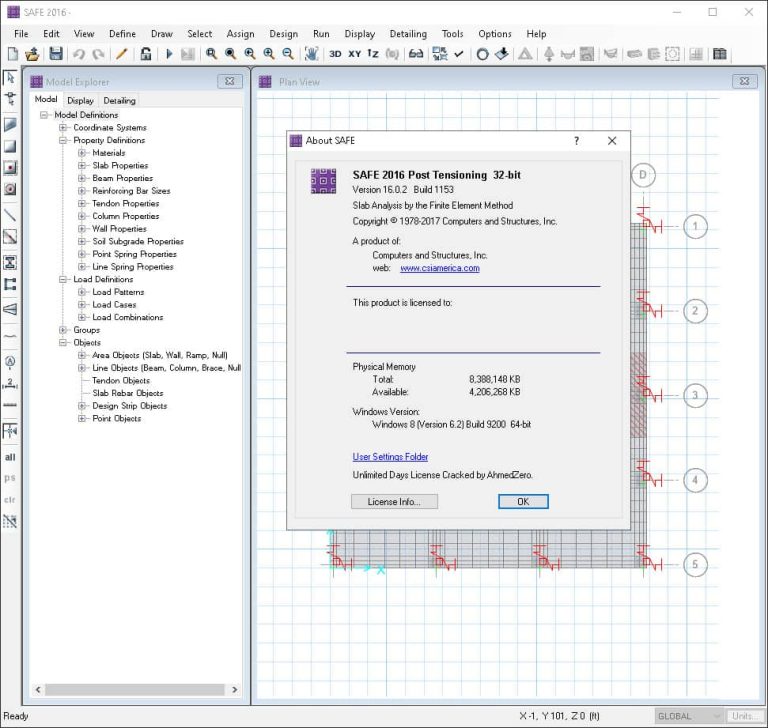Viewport: 768px width, 728px height.
Task: Open the www.csiamerica.com link
Action: [x=440, y=268]
